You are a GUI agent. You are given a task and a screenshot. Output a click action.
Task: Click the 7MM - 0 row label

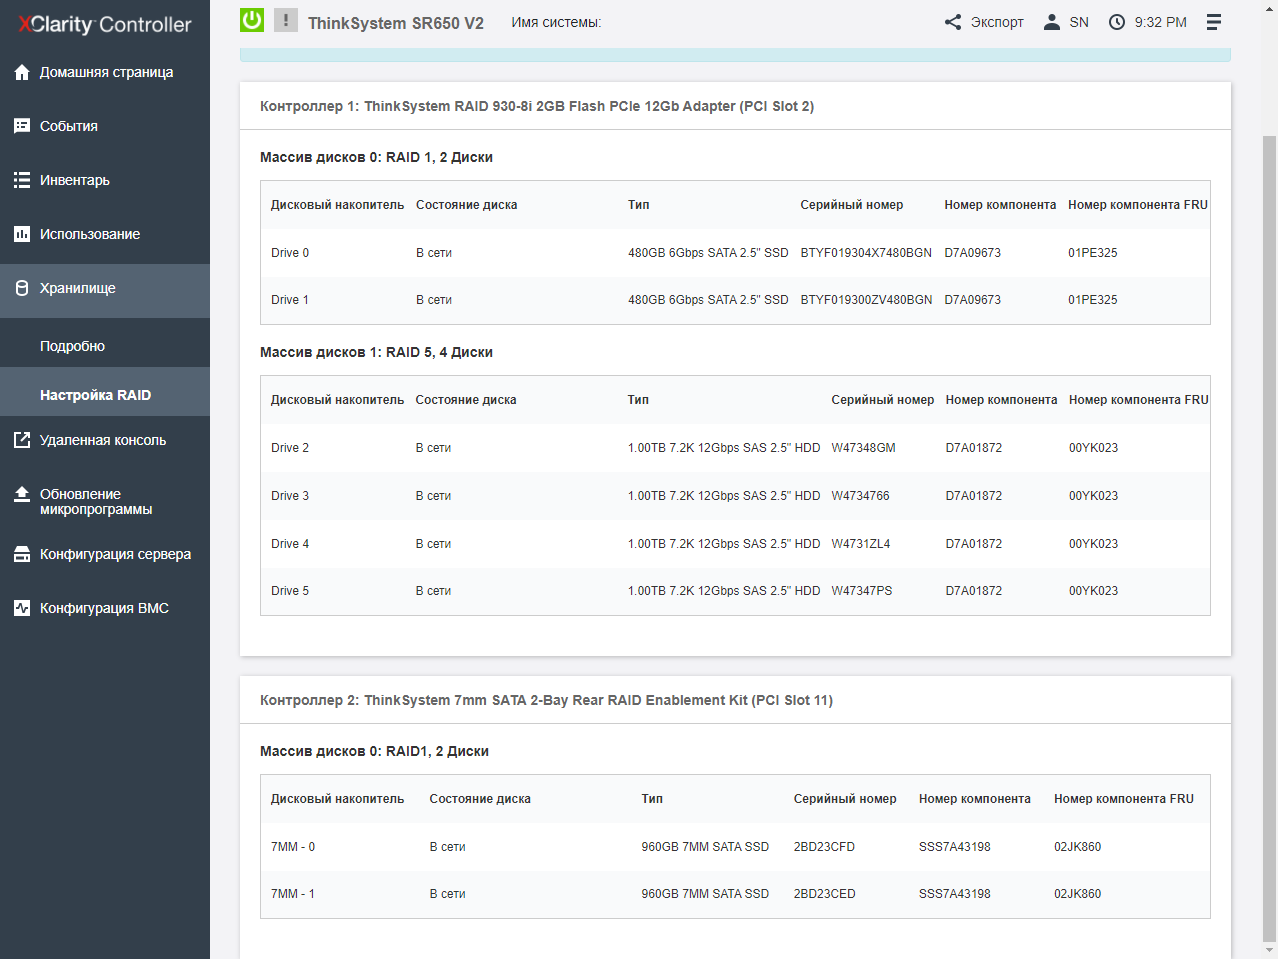click(x=293, y=847)
